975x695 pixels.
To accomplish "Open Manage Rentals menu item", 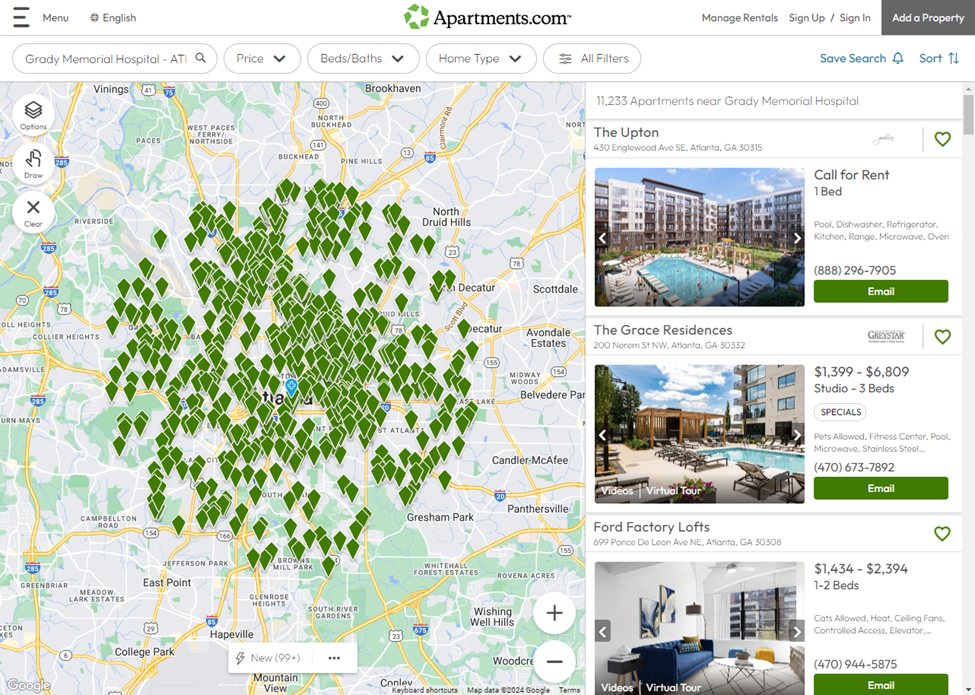I will (x=739, y=18).
